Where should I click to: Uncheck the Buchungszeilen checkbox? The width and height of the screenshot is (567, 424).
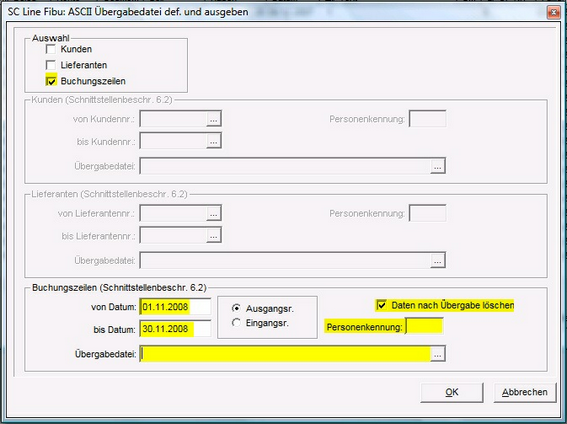pyautogui.click(x=51, y=81)
